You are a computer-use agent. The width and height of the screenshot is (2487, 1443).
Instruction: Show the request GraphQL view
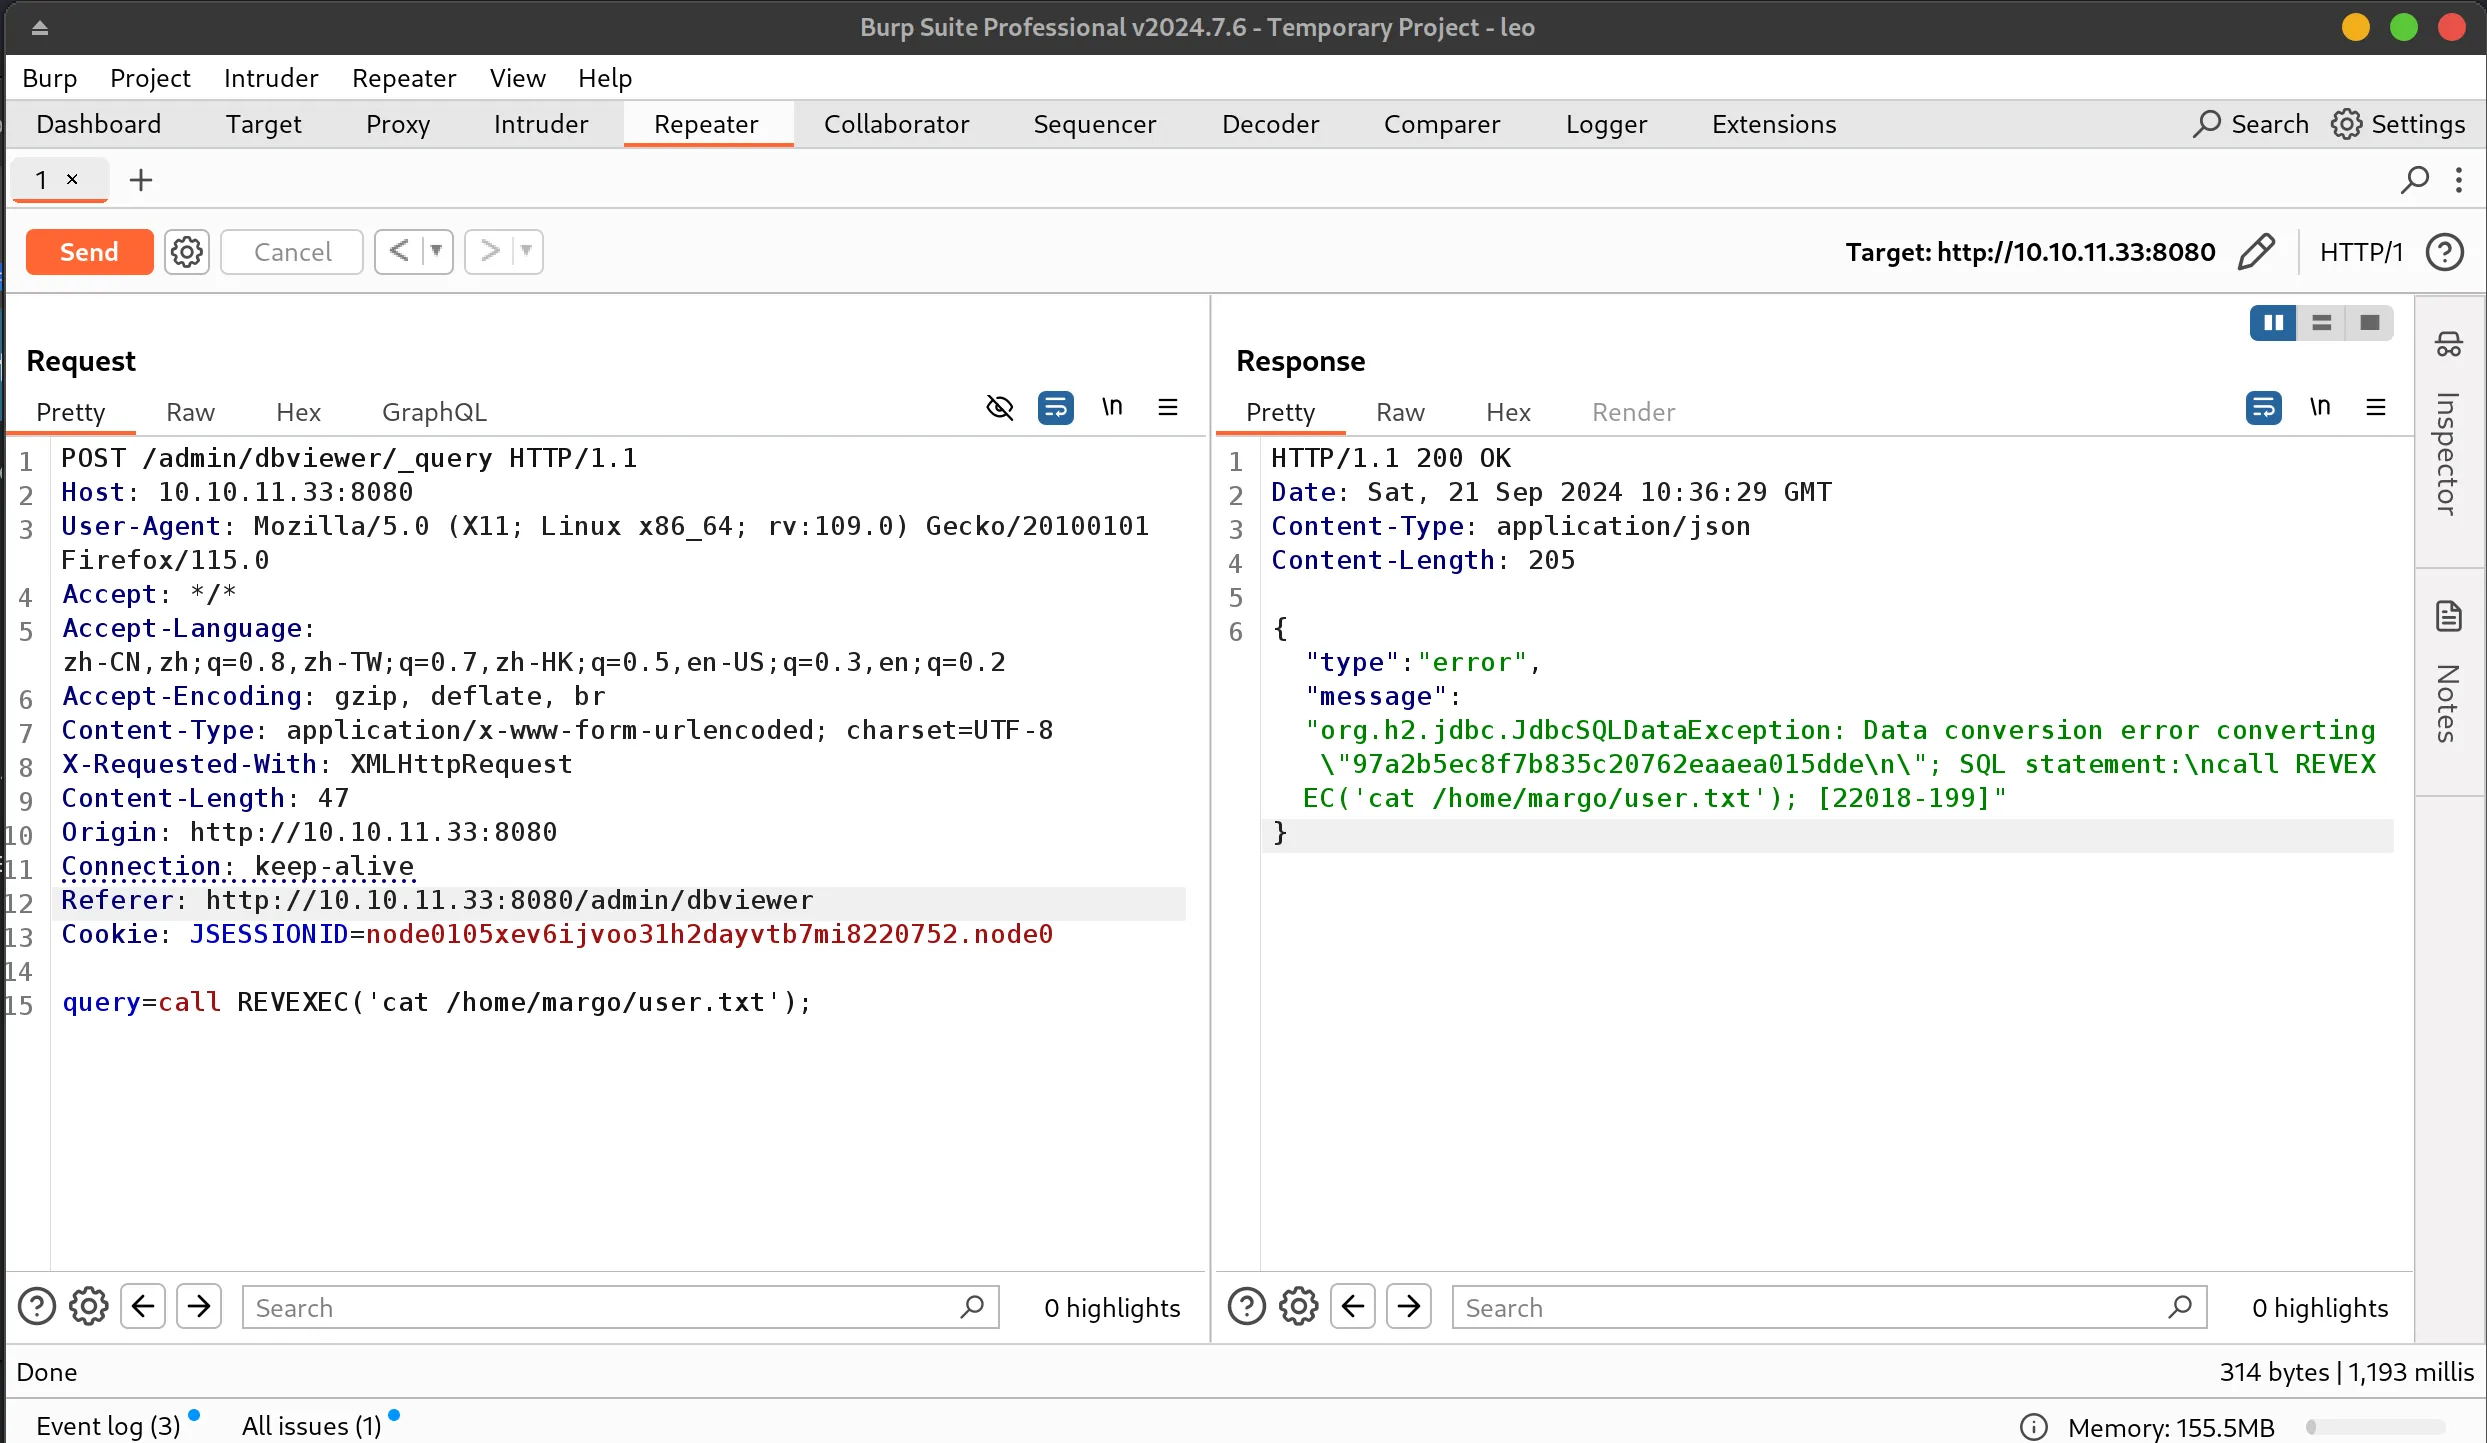pos(435,412)
